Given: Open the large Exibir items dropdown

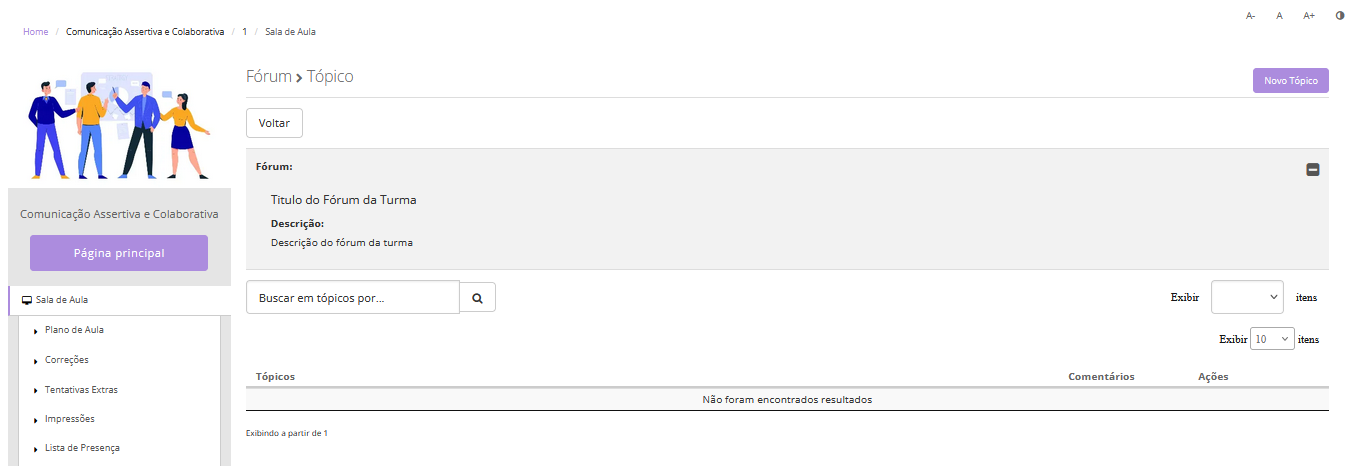Looking at the screenshot, I should [1247, 297].
